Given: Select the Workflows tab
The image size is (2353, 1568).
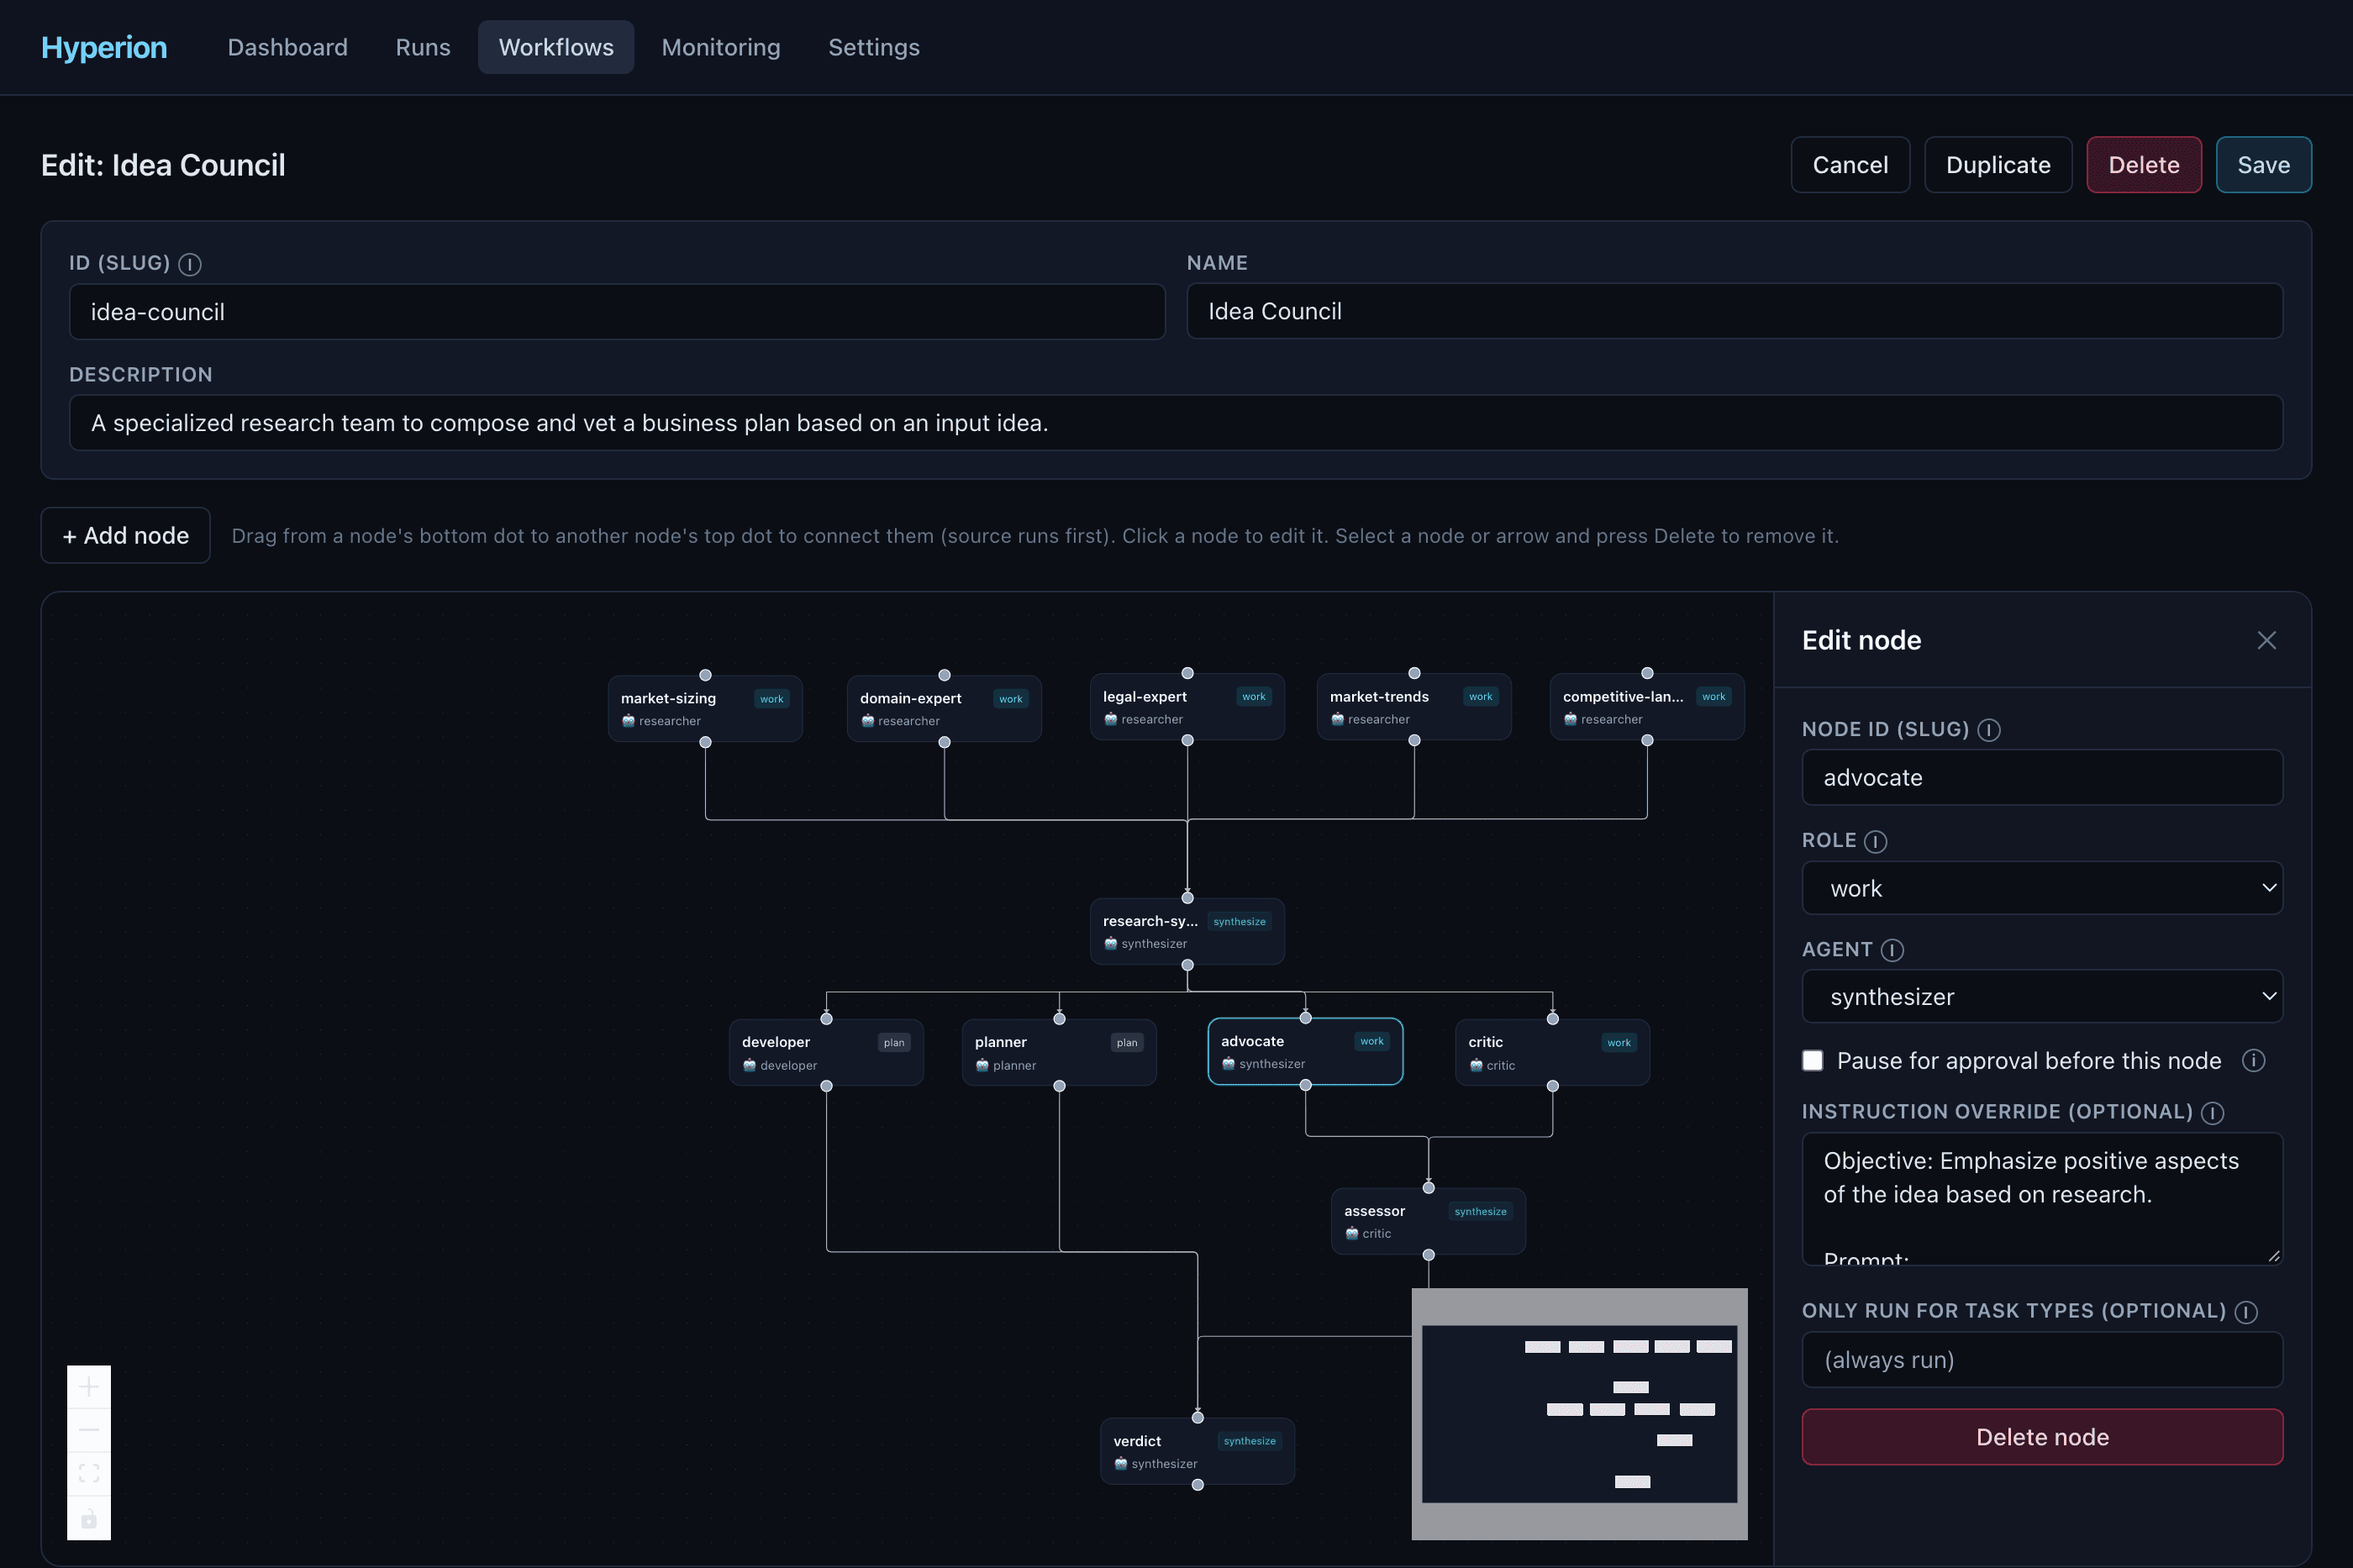Looking at the screenshot, I should coord(556,47).
